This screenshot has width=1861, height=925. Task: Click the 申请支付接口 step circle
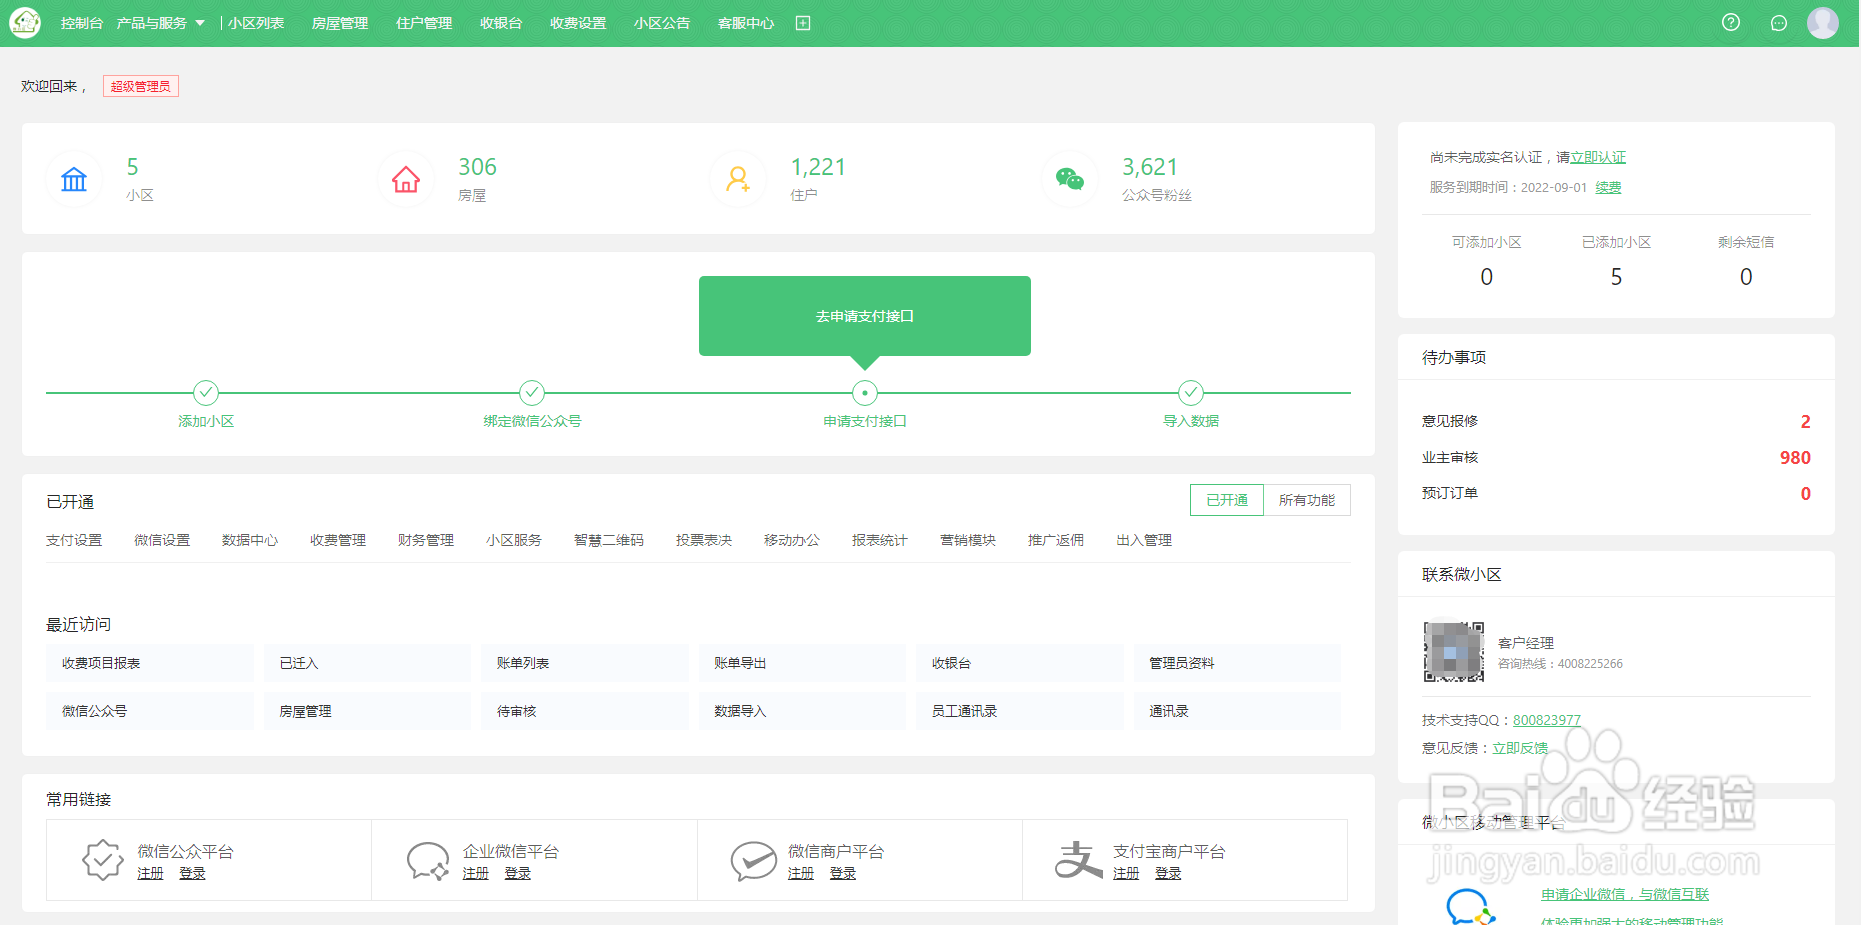pyautogui.click(x=865, y=392)
